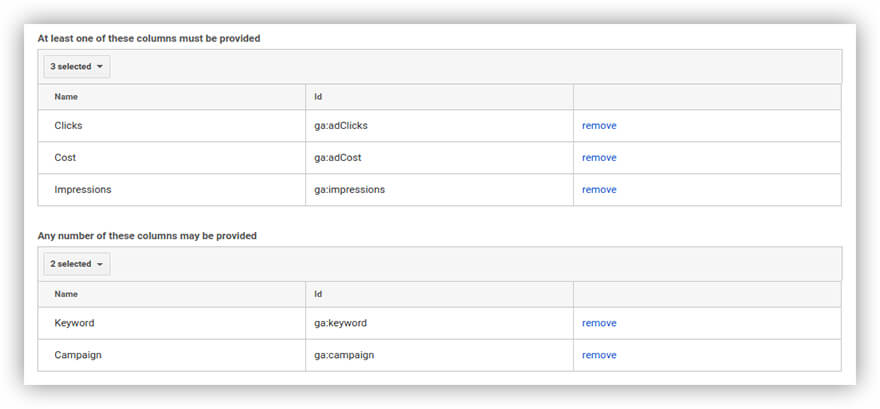Select the ga:adCost id value
Screen dimensions: 880x409
[x=339, y=158]
